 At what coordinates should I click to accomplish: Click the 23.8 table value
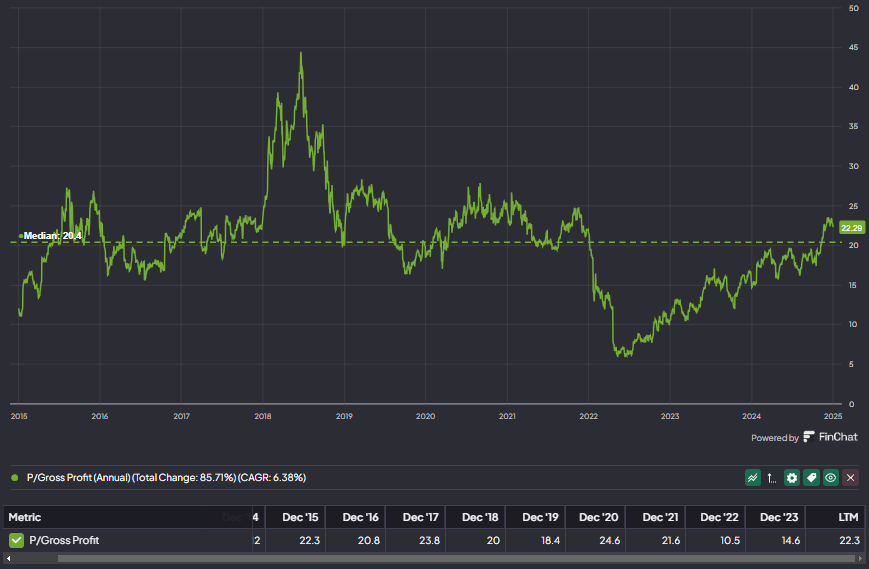429,540
